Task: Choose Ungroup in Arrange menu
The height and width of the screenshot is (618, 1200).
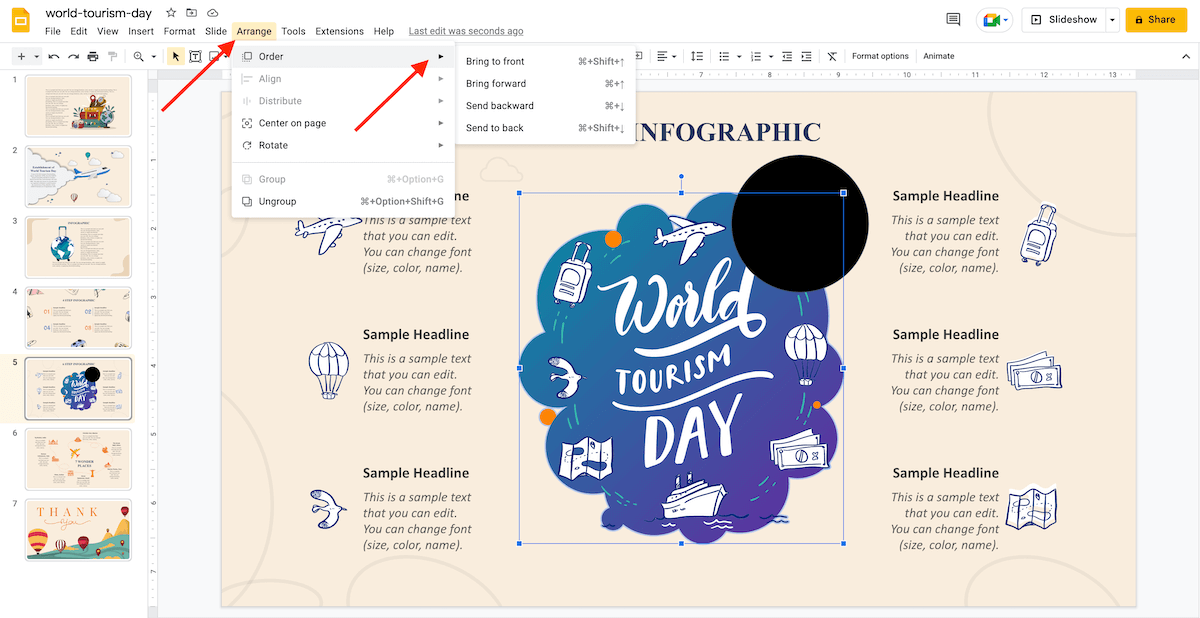Action: click(343, 201)
